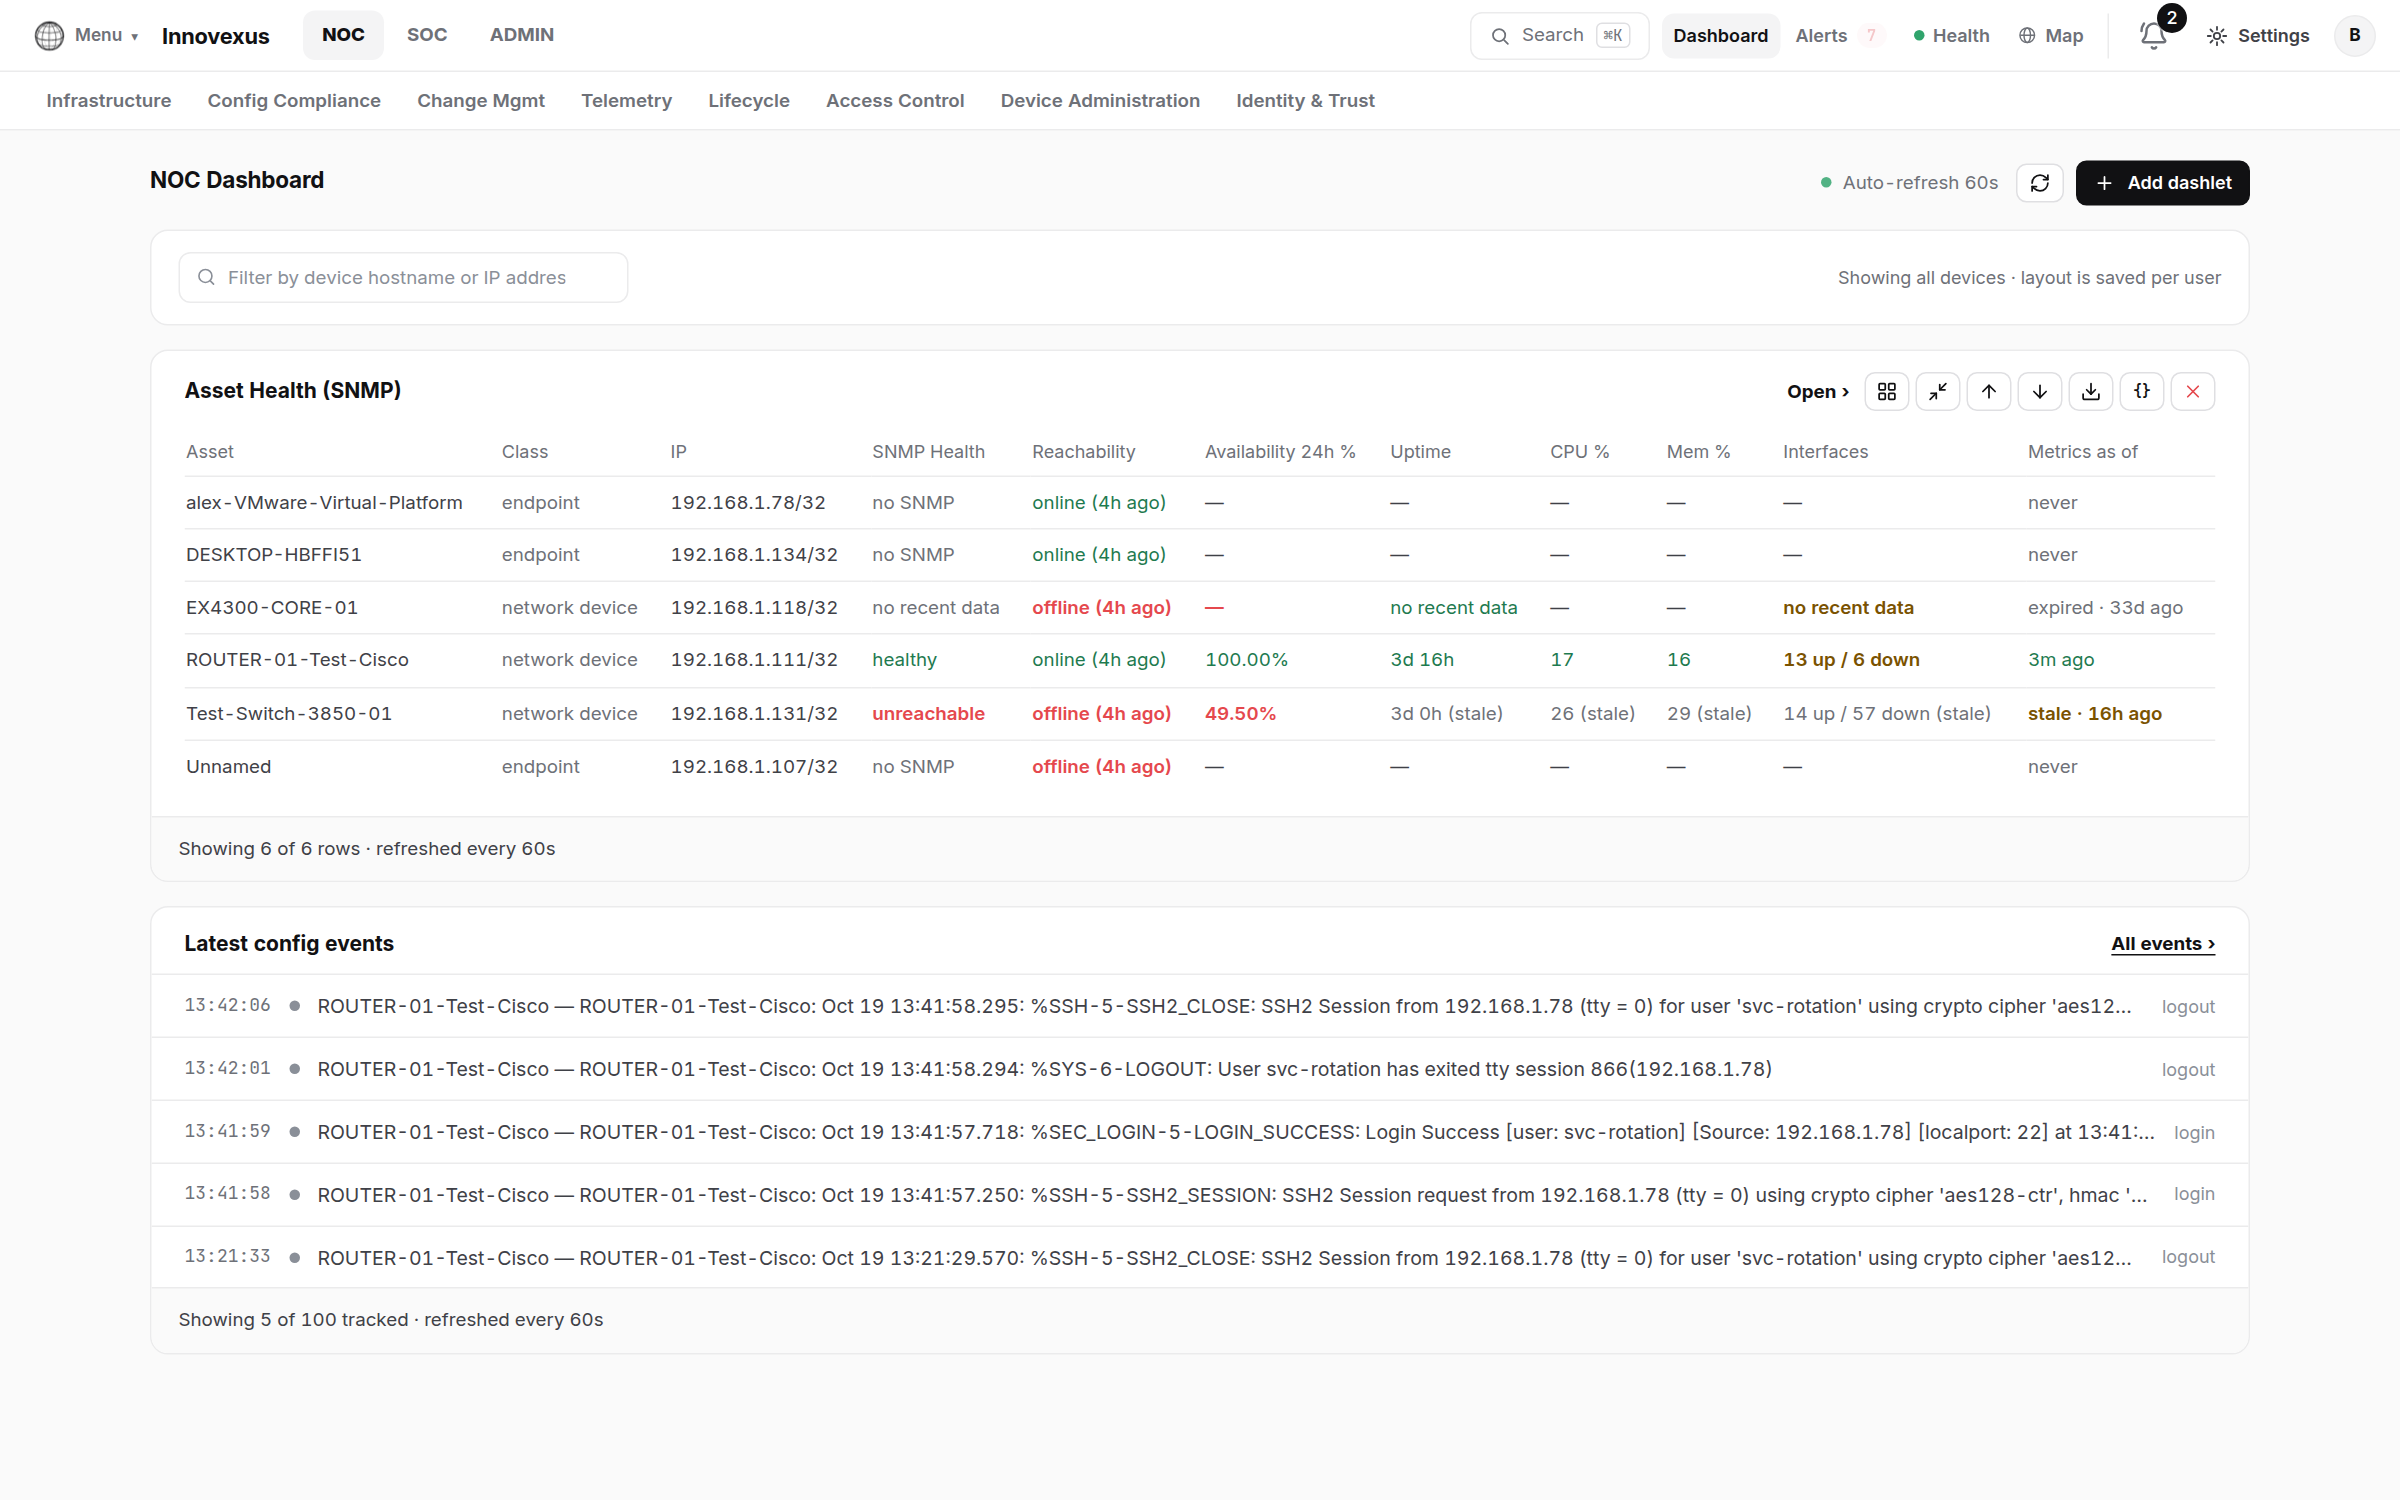This screenshot has width=2400, height=1500.
Task: Open the Infrastructure submenu
Action: pyautogui.click(x=109, y=101)
